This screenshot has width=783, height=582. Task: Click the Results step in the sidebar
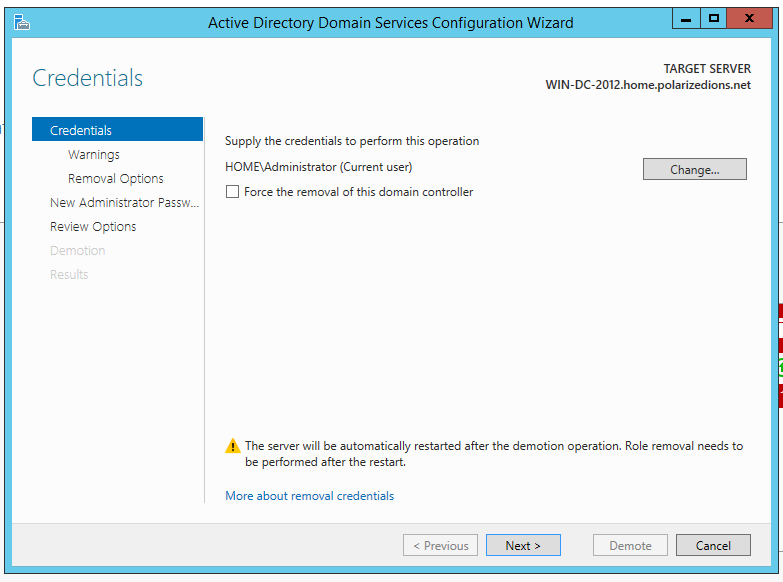tap(69, 275)
